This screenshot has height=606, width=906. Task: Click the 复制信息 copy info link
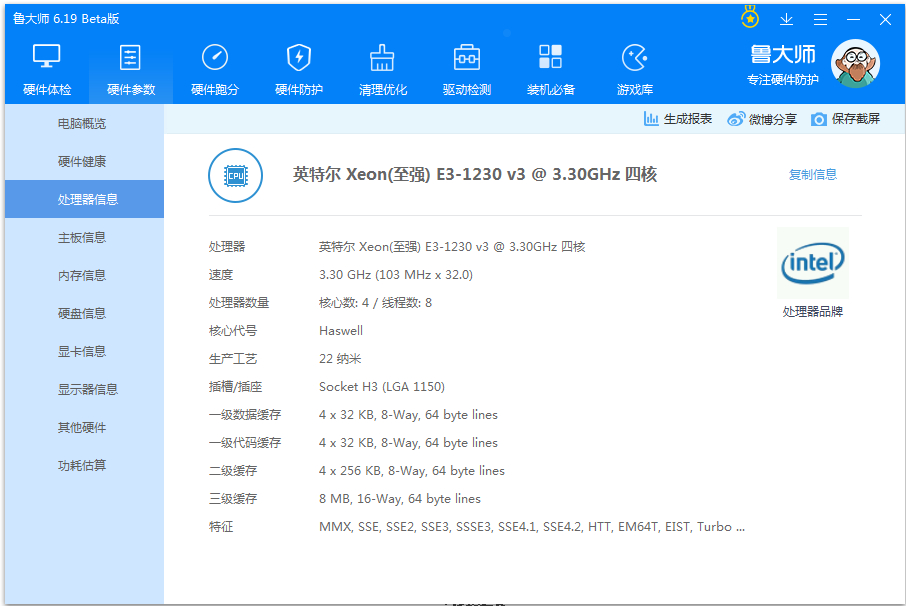coord(812,174)
